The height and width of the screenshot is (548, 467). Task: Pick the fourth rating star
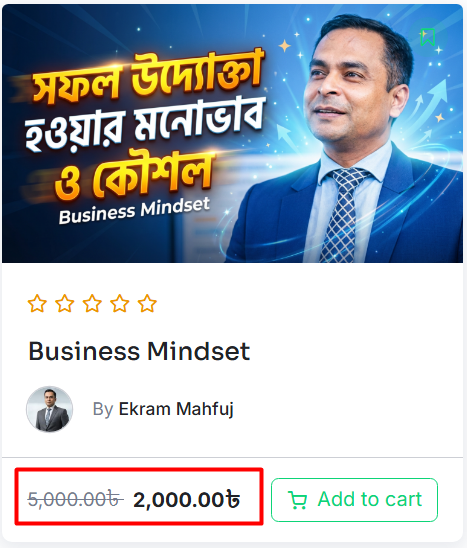click(120, 303)
